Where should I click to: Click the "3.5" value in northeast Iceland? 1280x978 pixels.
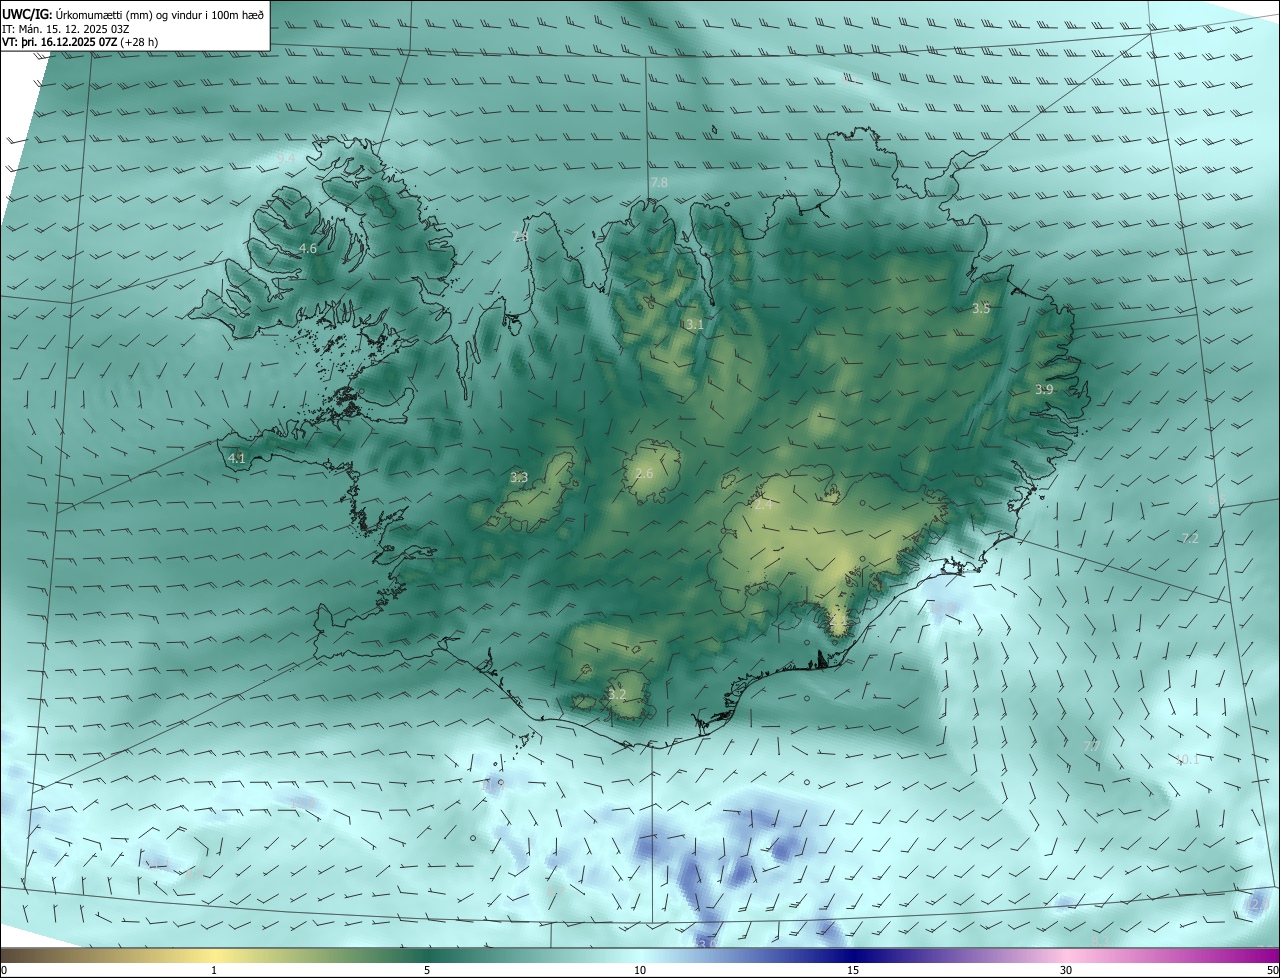coord(981,309)
